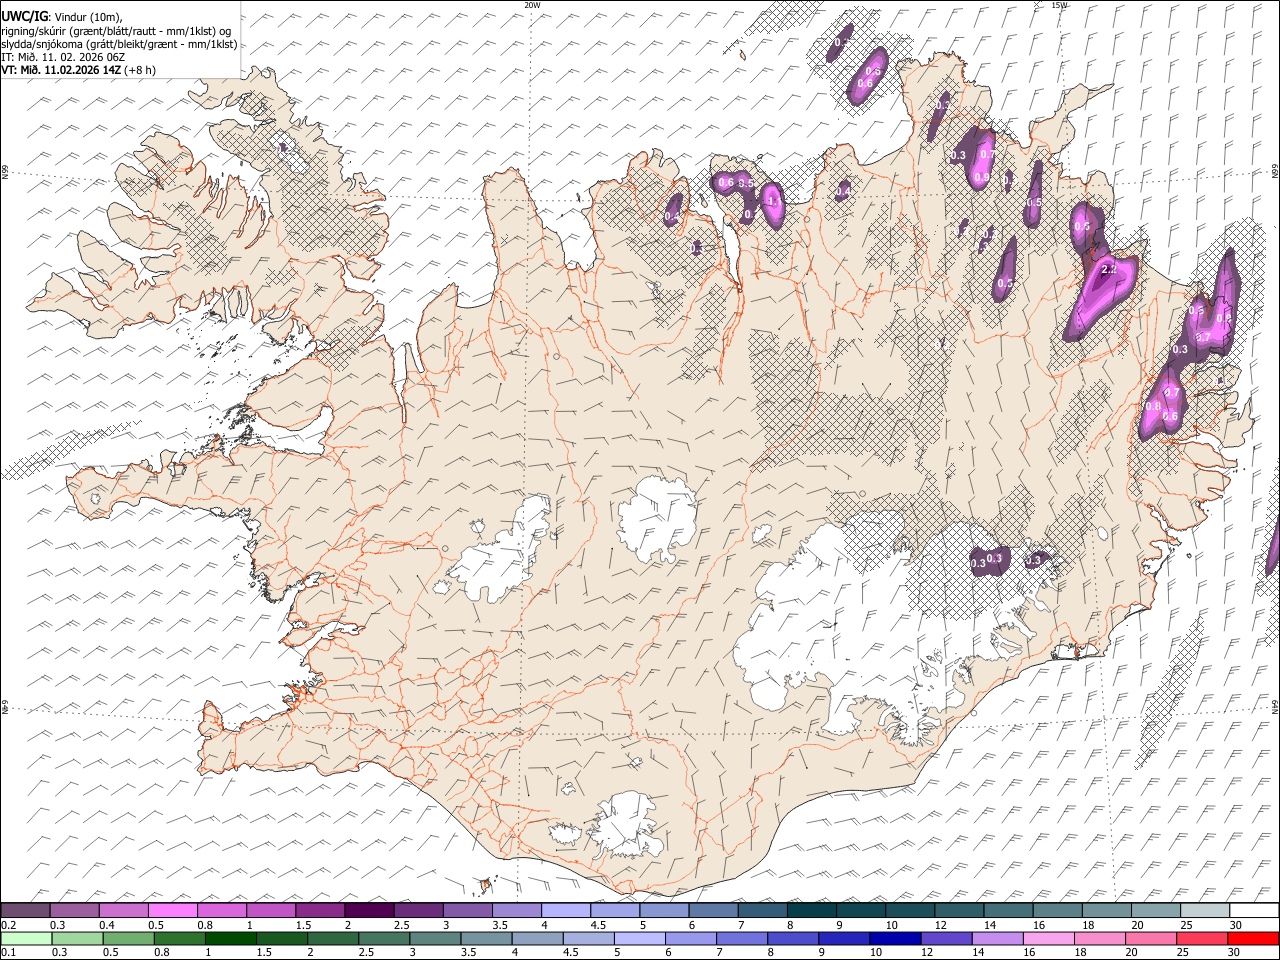Click the 0.2 label under the upper legend

click(9, 925)
